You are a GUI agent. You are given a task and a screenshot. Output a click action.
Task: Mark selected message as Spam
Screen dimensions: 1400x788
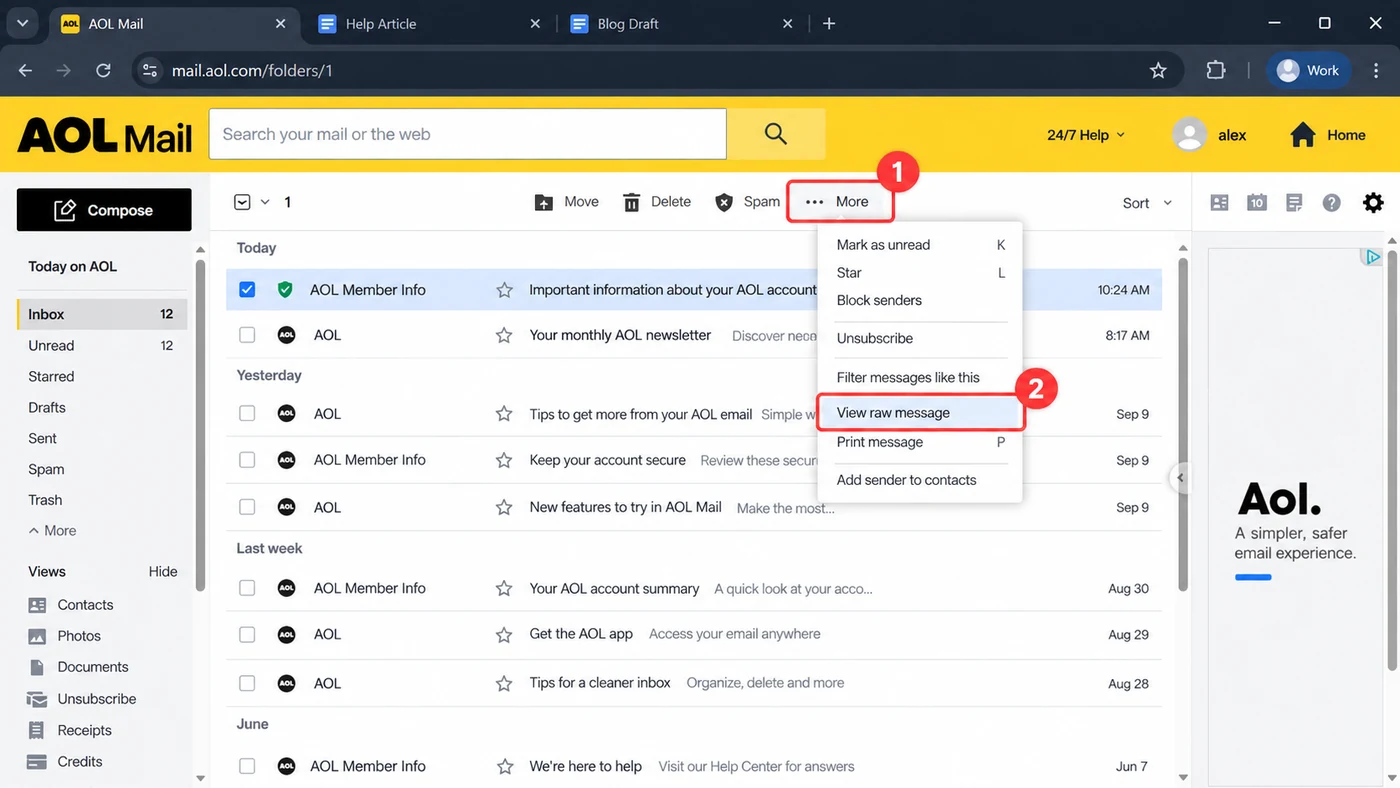[x=747, y=202]
